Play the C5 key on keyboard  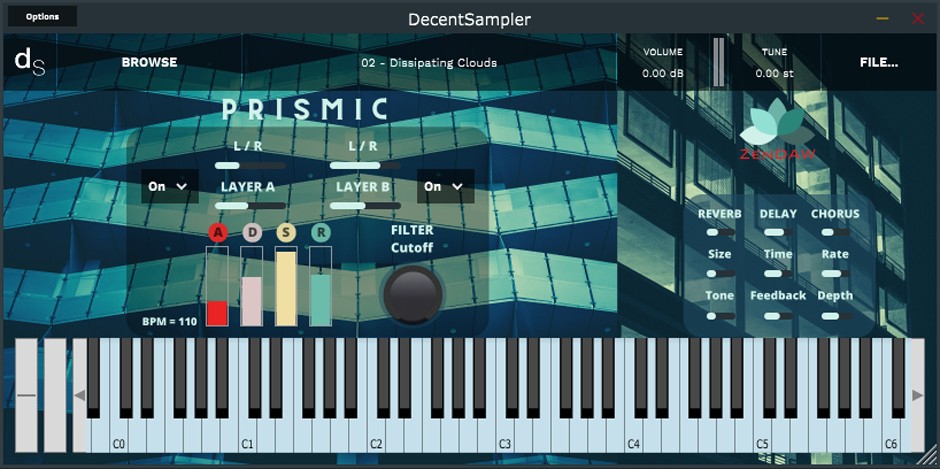coord(762,437)
